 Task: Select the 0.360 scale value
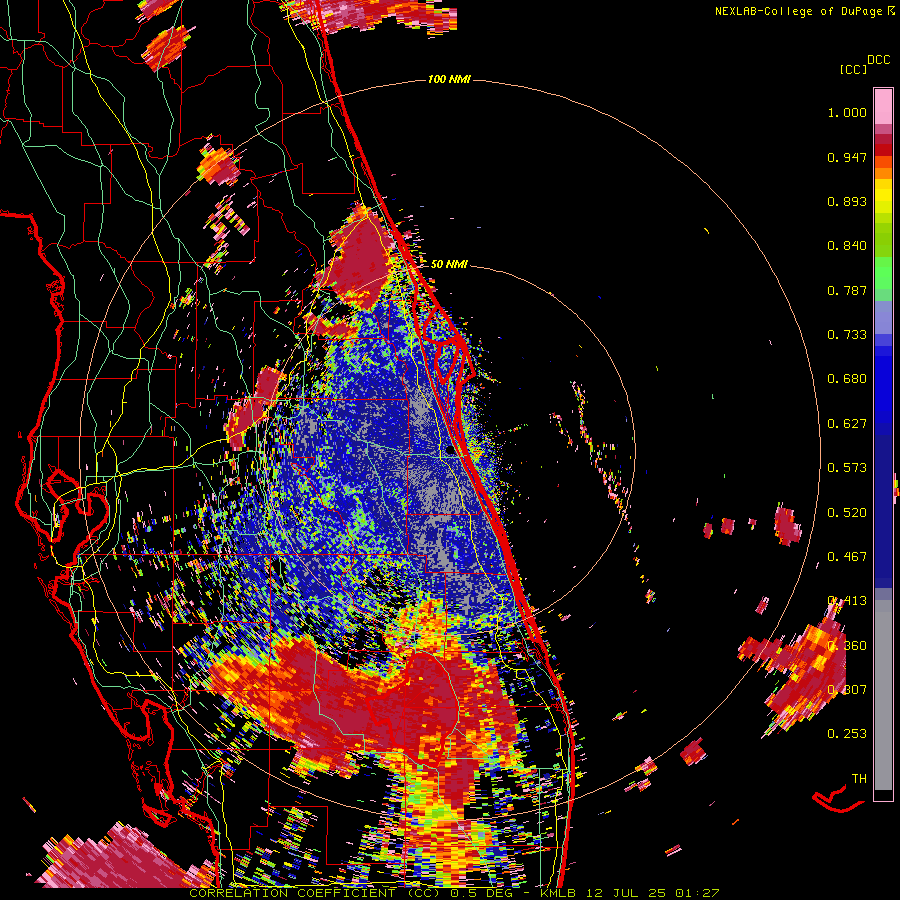[847, 646]
